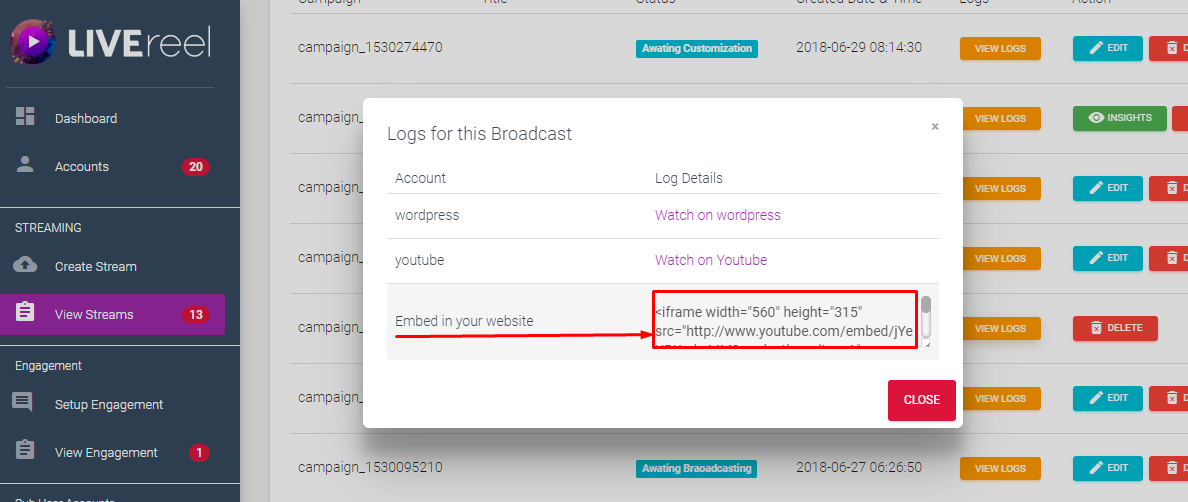The image size is (1188, 502).
Task: Click the Accounts badge showing 20
Action: (195, 167)
